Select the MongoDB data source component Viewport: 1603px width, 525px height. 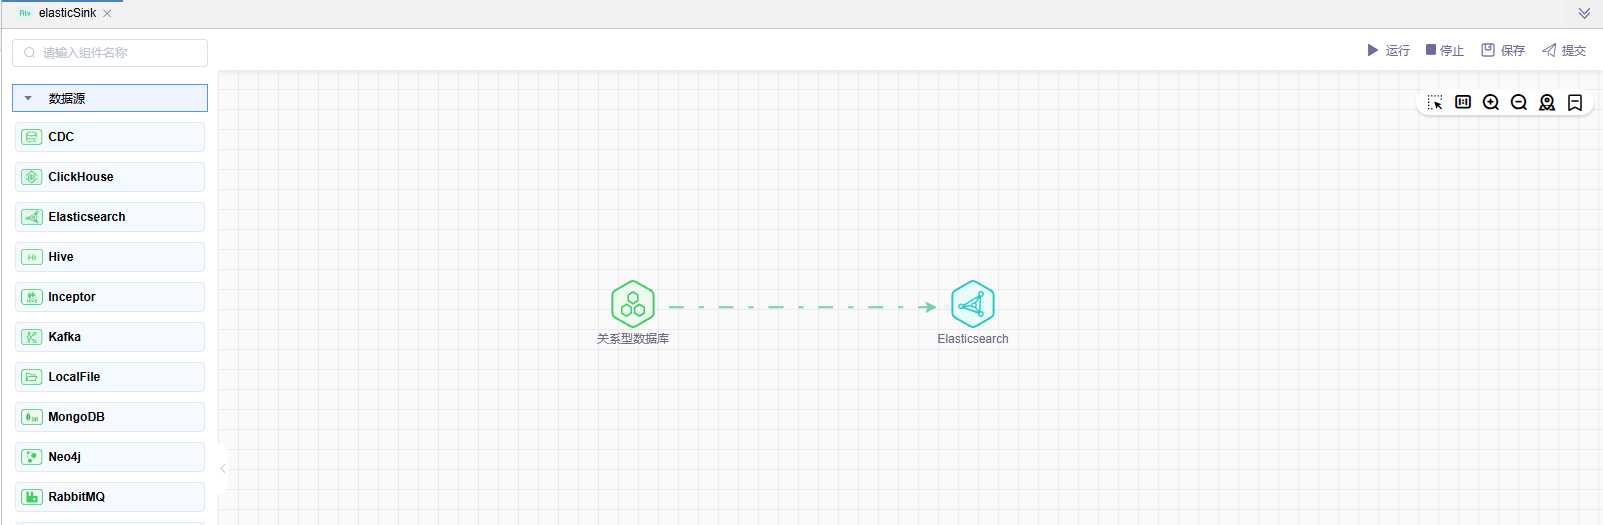pyautogui.click(x=110, y=417)
